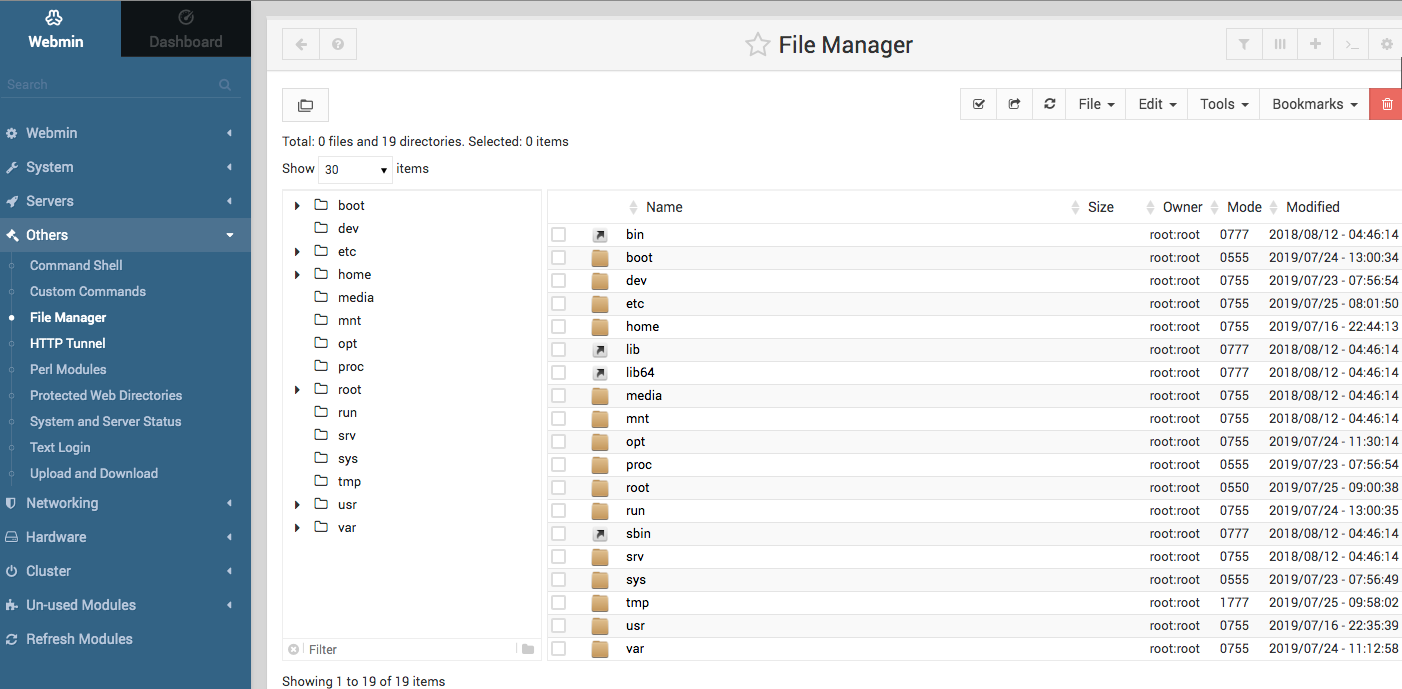The width and height of the screenshot is (1402, 689).
Task: Click the back arrow button
Action: [301, 44]
